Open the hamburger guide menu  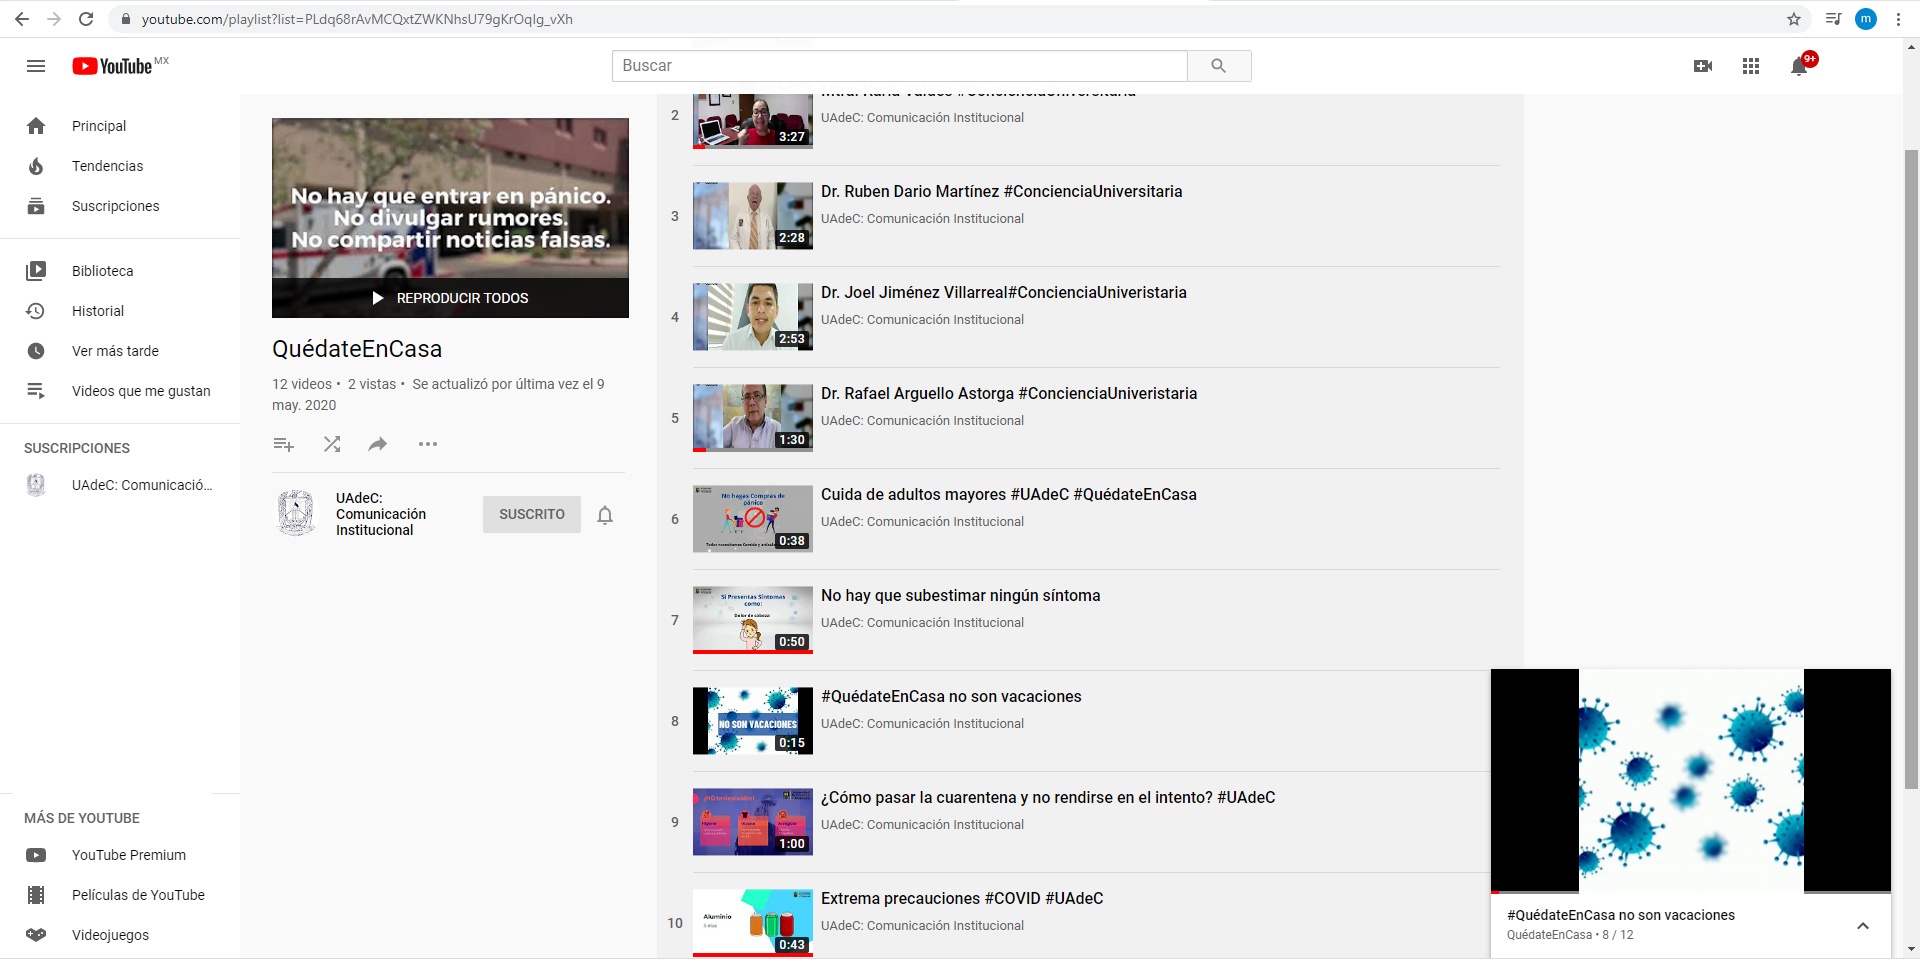pos(36,66)
